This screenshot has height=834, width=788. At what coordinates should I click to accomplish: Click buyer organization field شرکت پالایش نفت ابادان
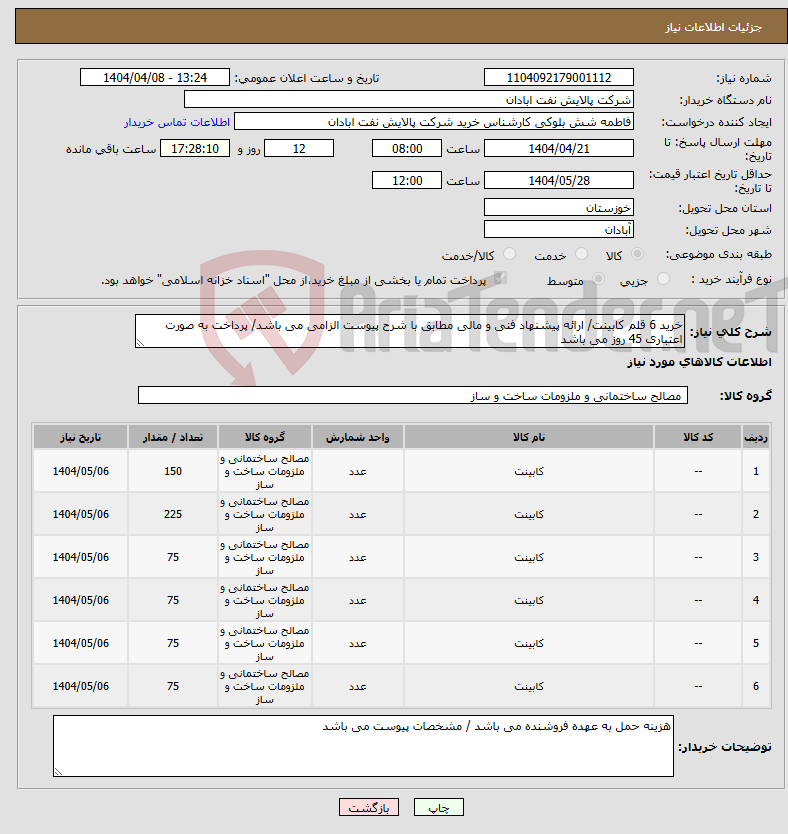[409, 100]
